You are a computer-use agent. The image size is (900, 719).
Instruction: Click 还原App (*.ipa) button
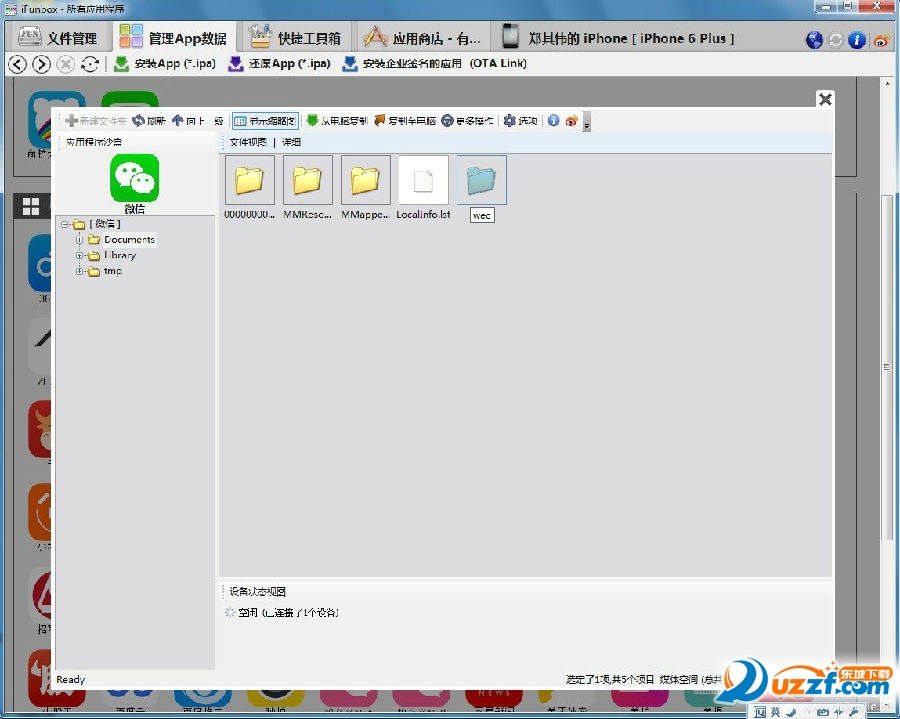[280, 63]
